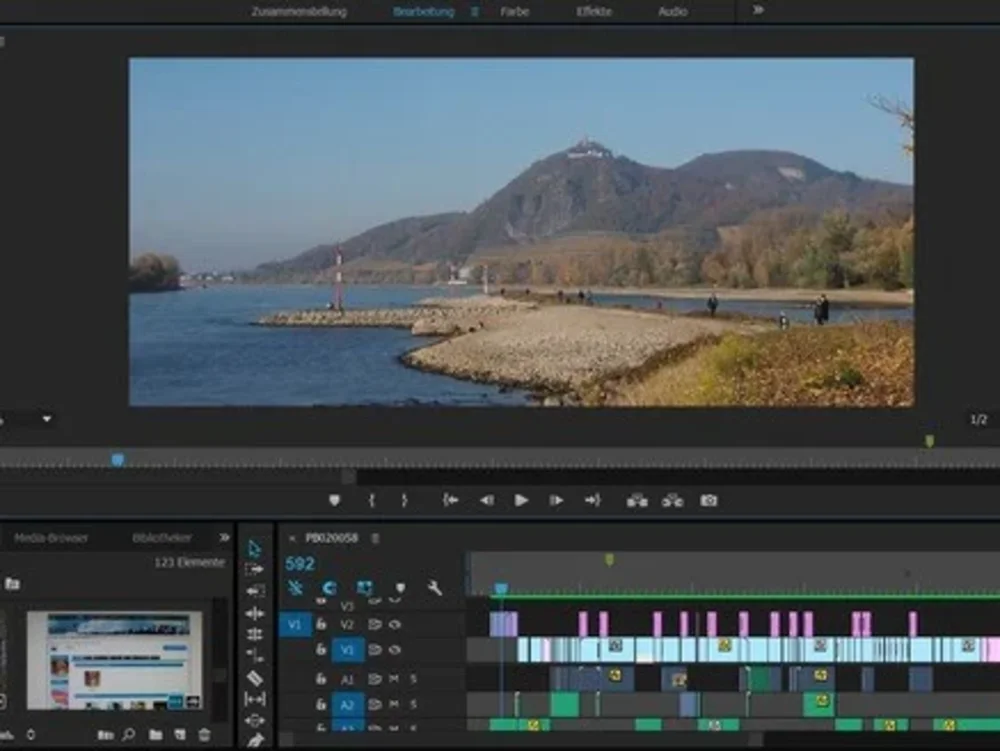Screen dimensions: 1000x751
Task: Open Bearbeitung workspace menu icon
Action: click(x=474, y=11)
